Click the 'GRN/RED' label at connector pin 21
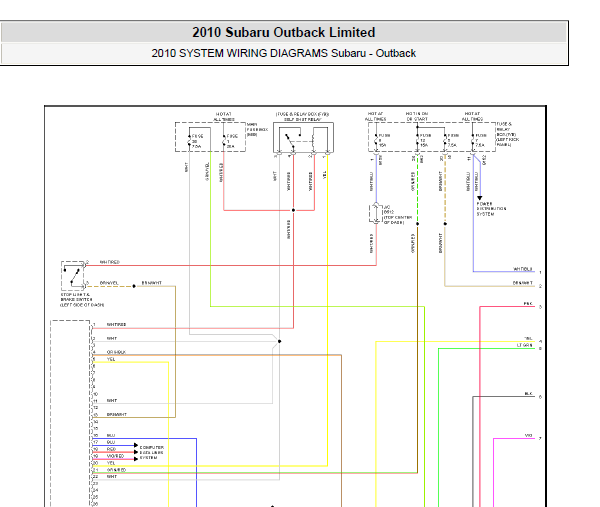 point(116,470)
